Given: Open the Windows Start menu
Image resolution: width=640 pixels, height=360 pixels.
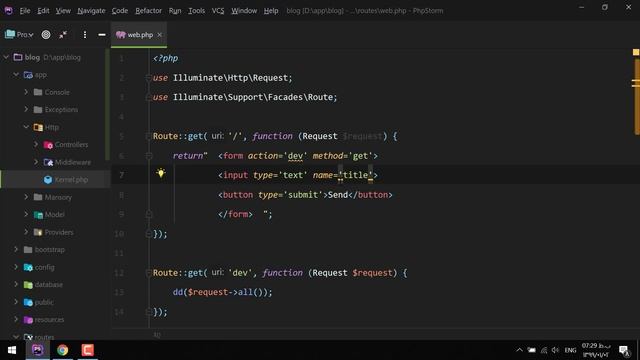Looking at the screenshot, I should (12, 350).
